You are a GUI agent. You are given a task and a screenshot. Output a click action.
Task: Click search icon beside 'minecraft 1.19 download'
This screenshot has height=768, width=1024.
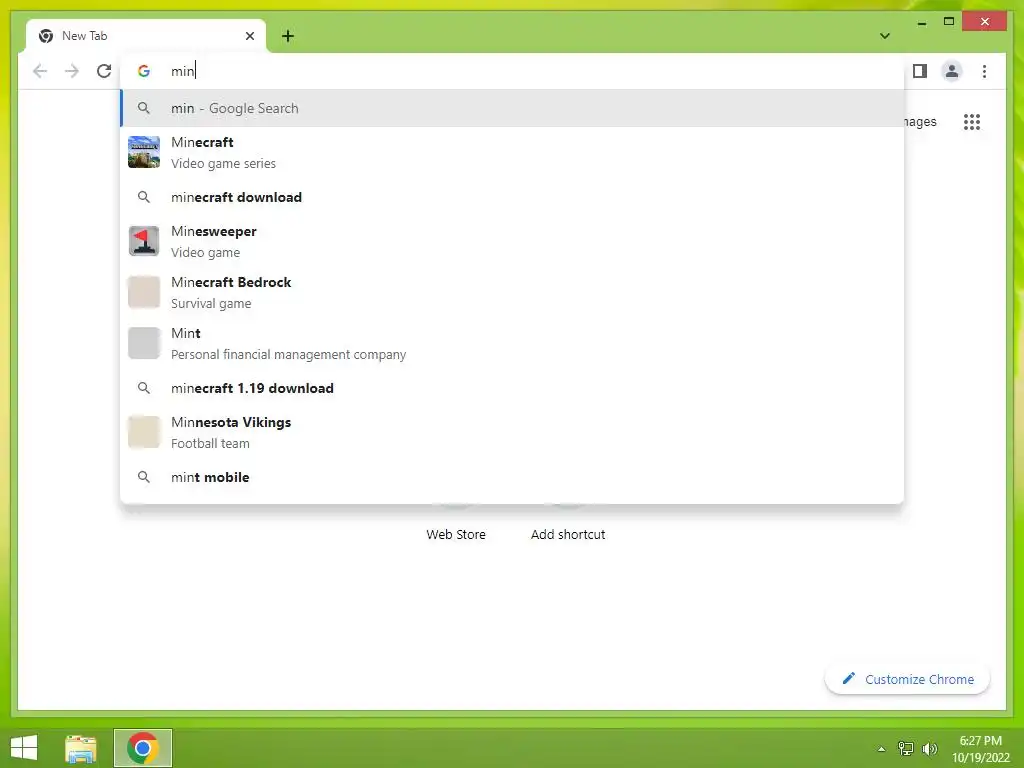point(144,388)
